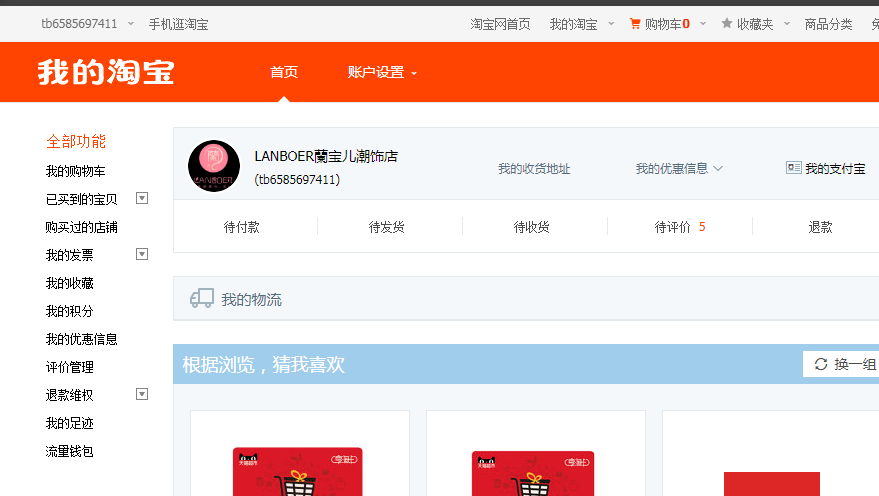
Task: Click the shopping cart icon in top bar
Action: (635, 24)
